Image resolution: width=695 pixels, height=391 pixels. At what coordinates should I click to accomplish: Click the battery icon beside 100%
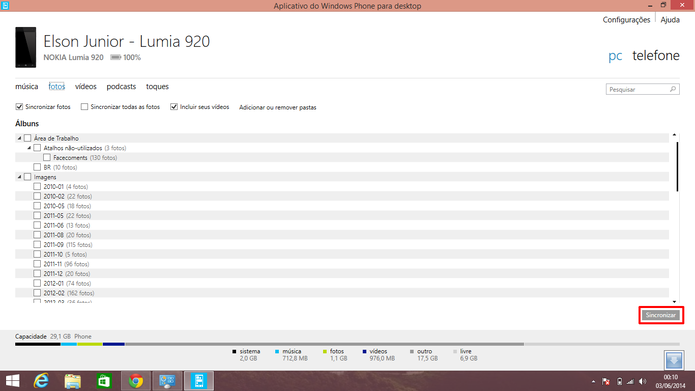click(x=115, y=58)
